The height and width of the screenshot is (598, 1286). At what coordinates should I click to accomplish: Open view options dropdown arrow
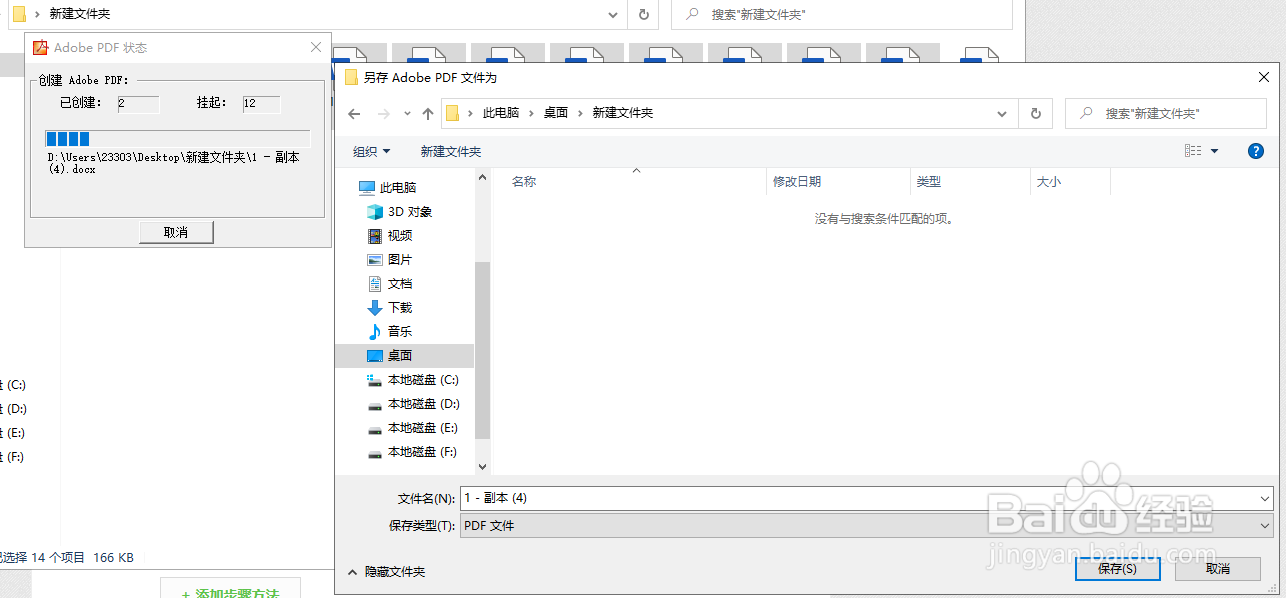click(x=1215, y=151)
